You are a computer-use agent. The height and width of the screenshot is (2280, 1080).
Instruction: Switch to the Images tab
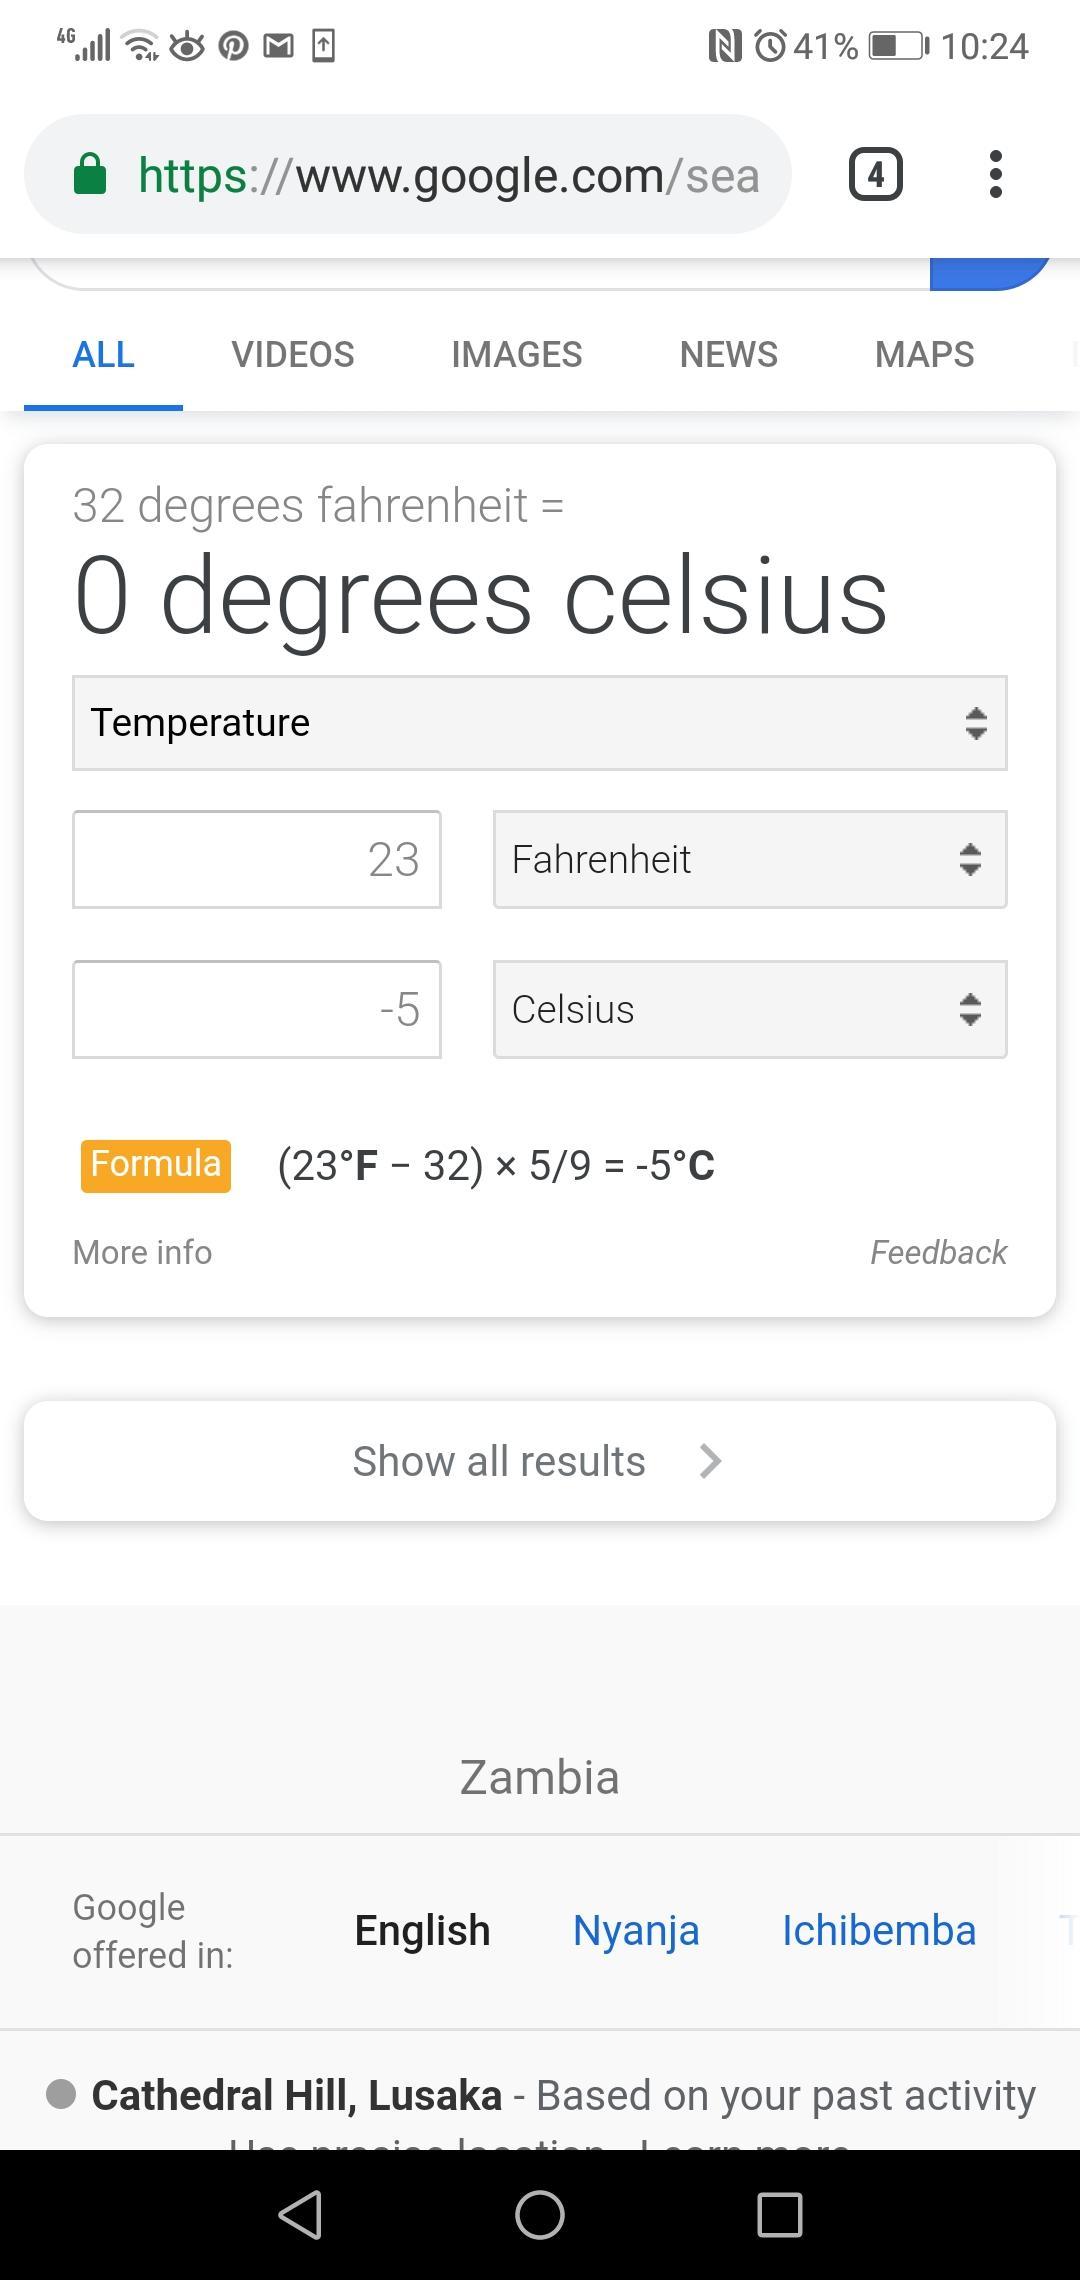pyautogui.click(x=516, y=355)
